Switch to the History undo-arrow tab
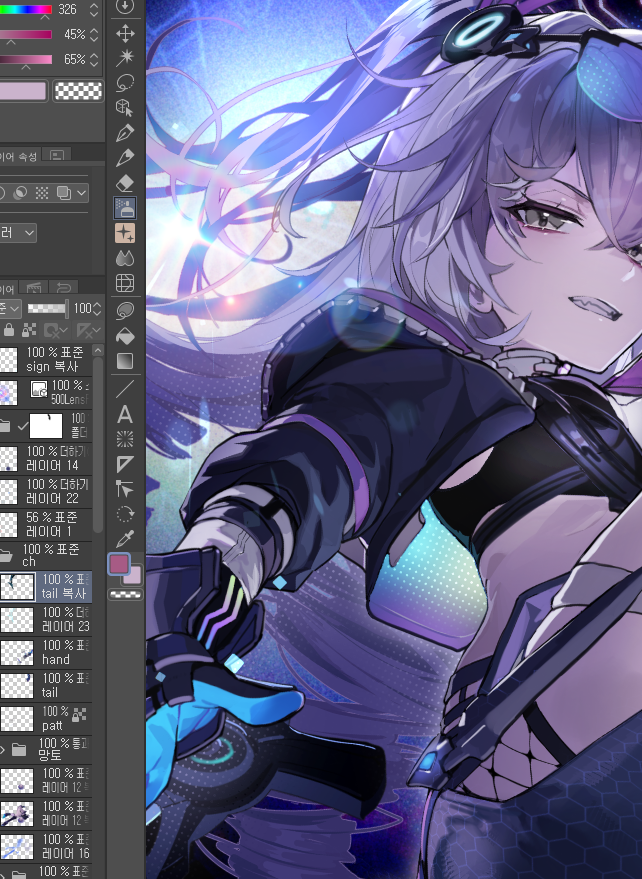 [x=63, y=288]
